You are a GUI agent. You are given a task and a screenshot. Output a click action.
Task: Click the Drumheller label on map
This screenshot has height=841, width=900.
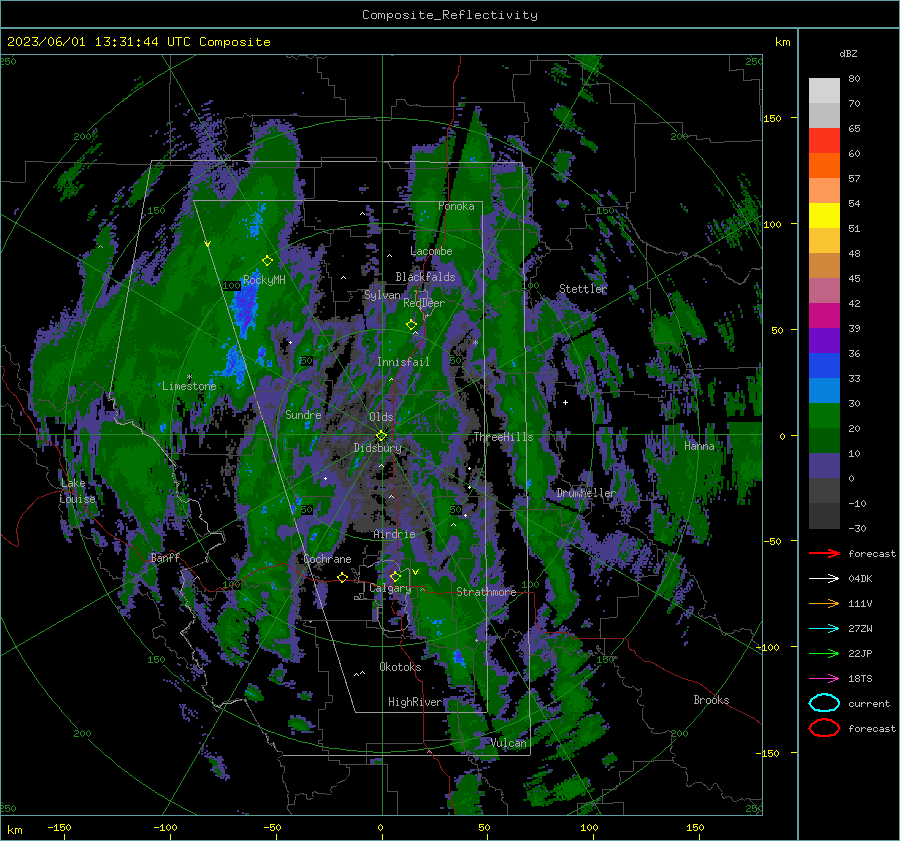coord(585,493)
